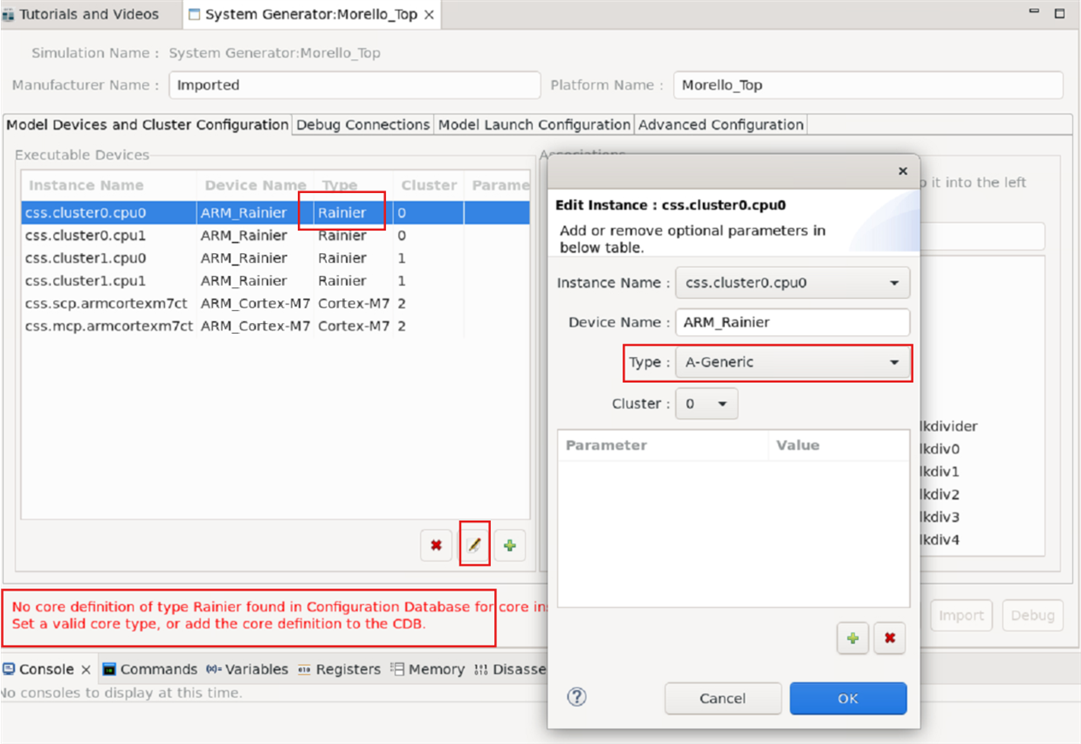This screenshot has width=1081, height=744.
Task: Click the Cancel button
Action: click(x=722, y=698)
